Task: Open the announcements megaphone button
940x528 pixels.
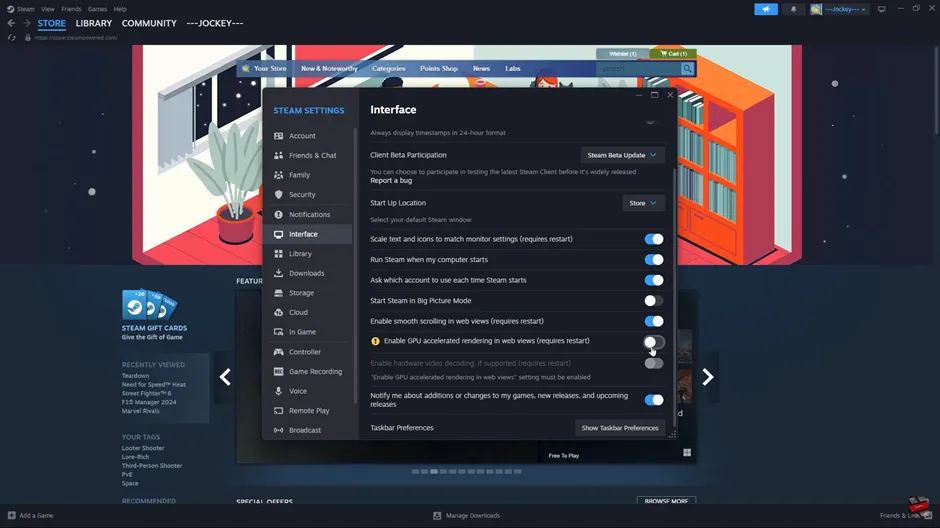Action: pyautogui.click(x=766, y=9)
